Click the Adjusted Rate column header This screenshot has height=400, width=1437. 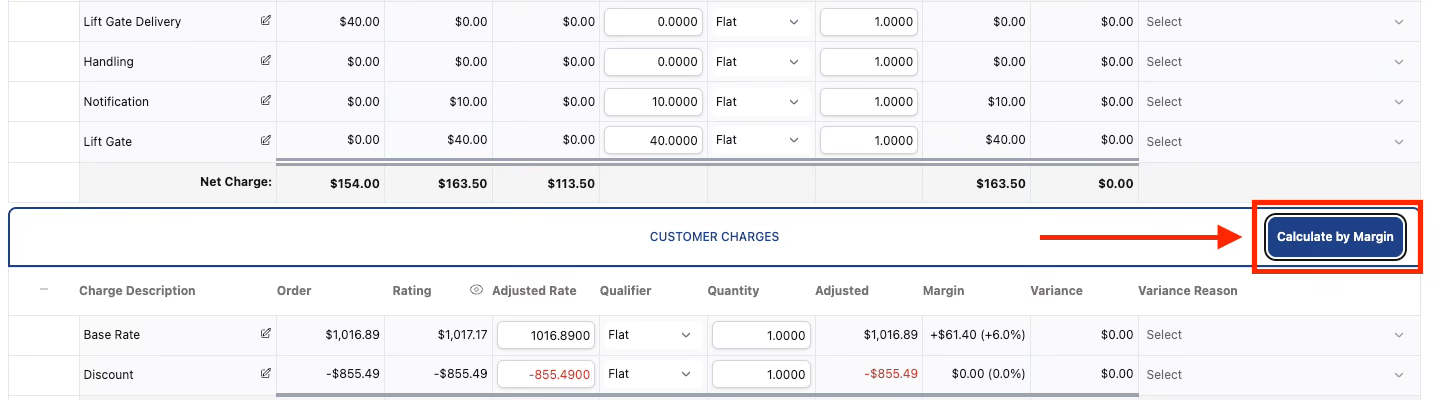tap(534, 291)
